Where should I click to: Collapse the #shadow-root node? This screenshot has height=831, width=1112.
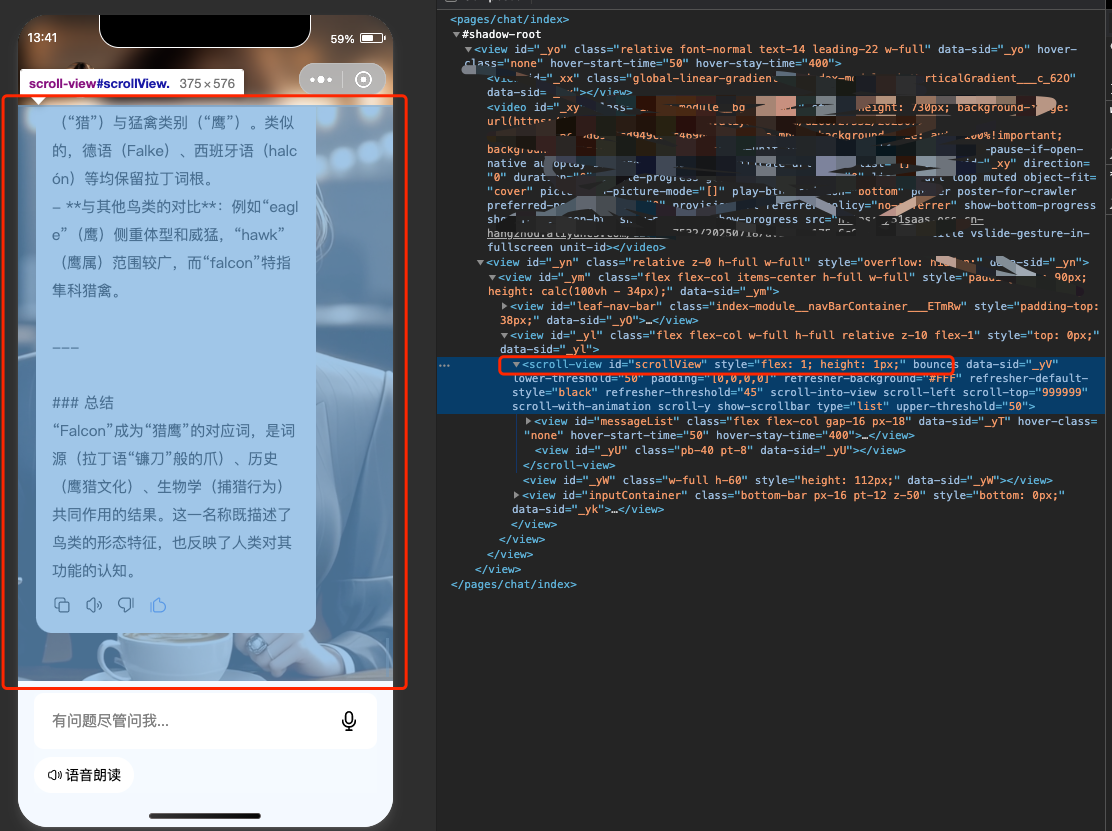pos(456,34)
